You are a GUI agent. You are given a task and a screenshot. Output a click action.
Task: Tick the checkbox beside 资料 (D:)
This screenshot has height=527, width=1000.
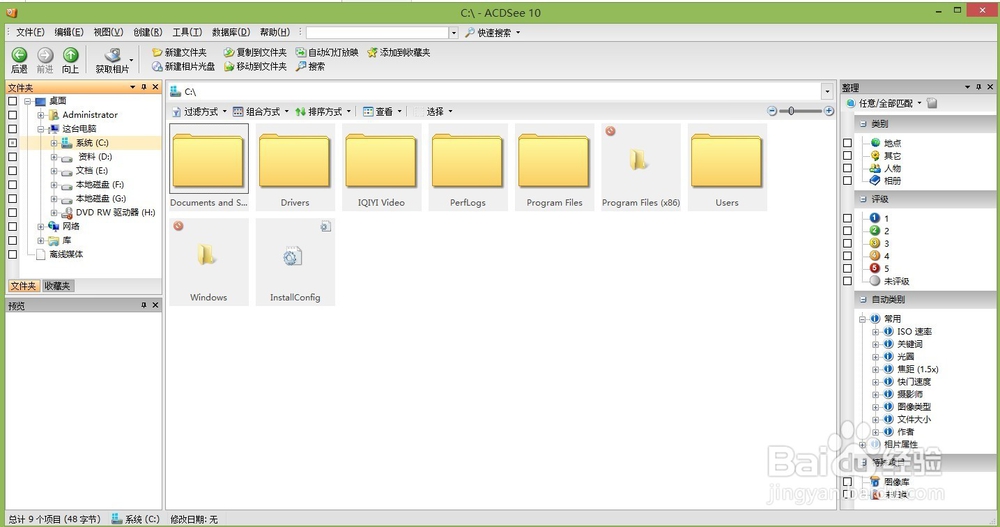12,157
